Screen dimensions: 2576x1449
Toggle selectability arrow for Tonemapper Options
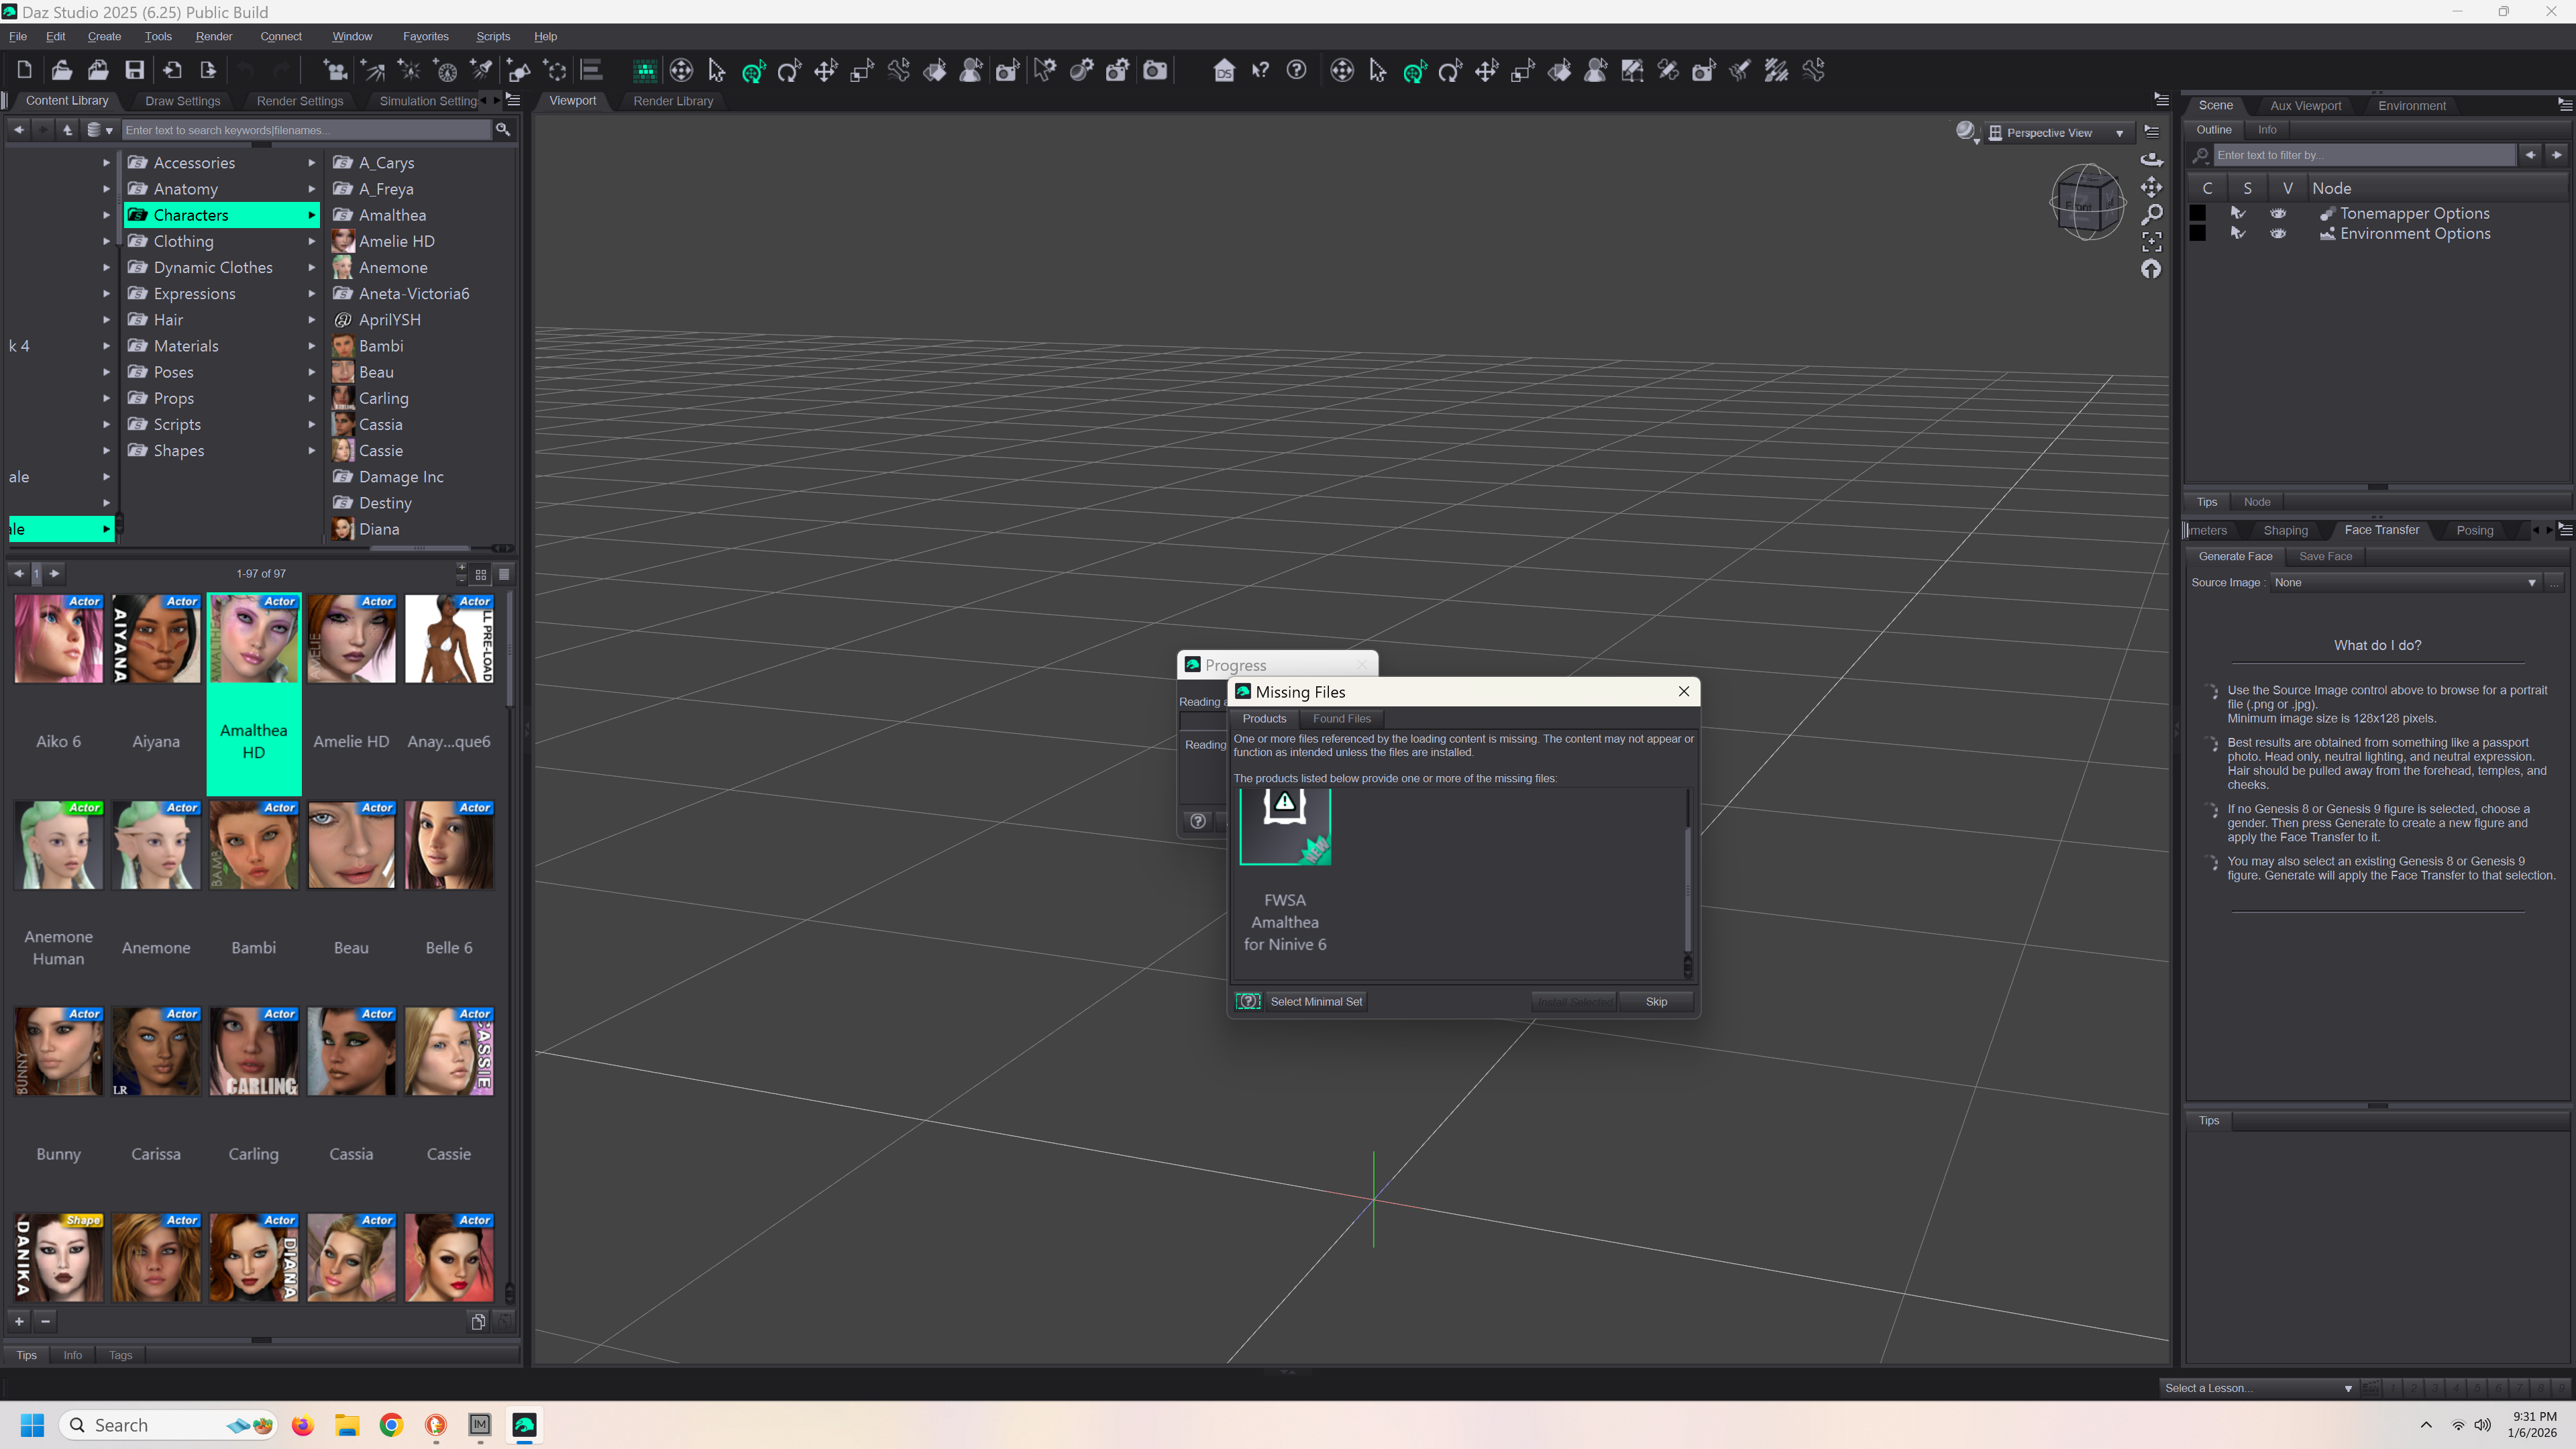pyautogui.click(x=2238, y=213)
